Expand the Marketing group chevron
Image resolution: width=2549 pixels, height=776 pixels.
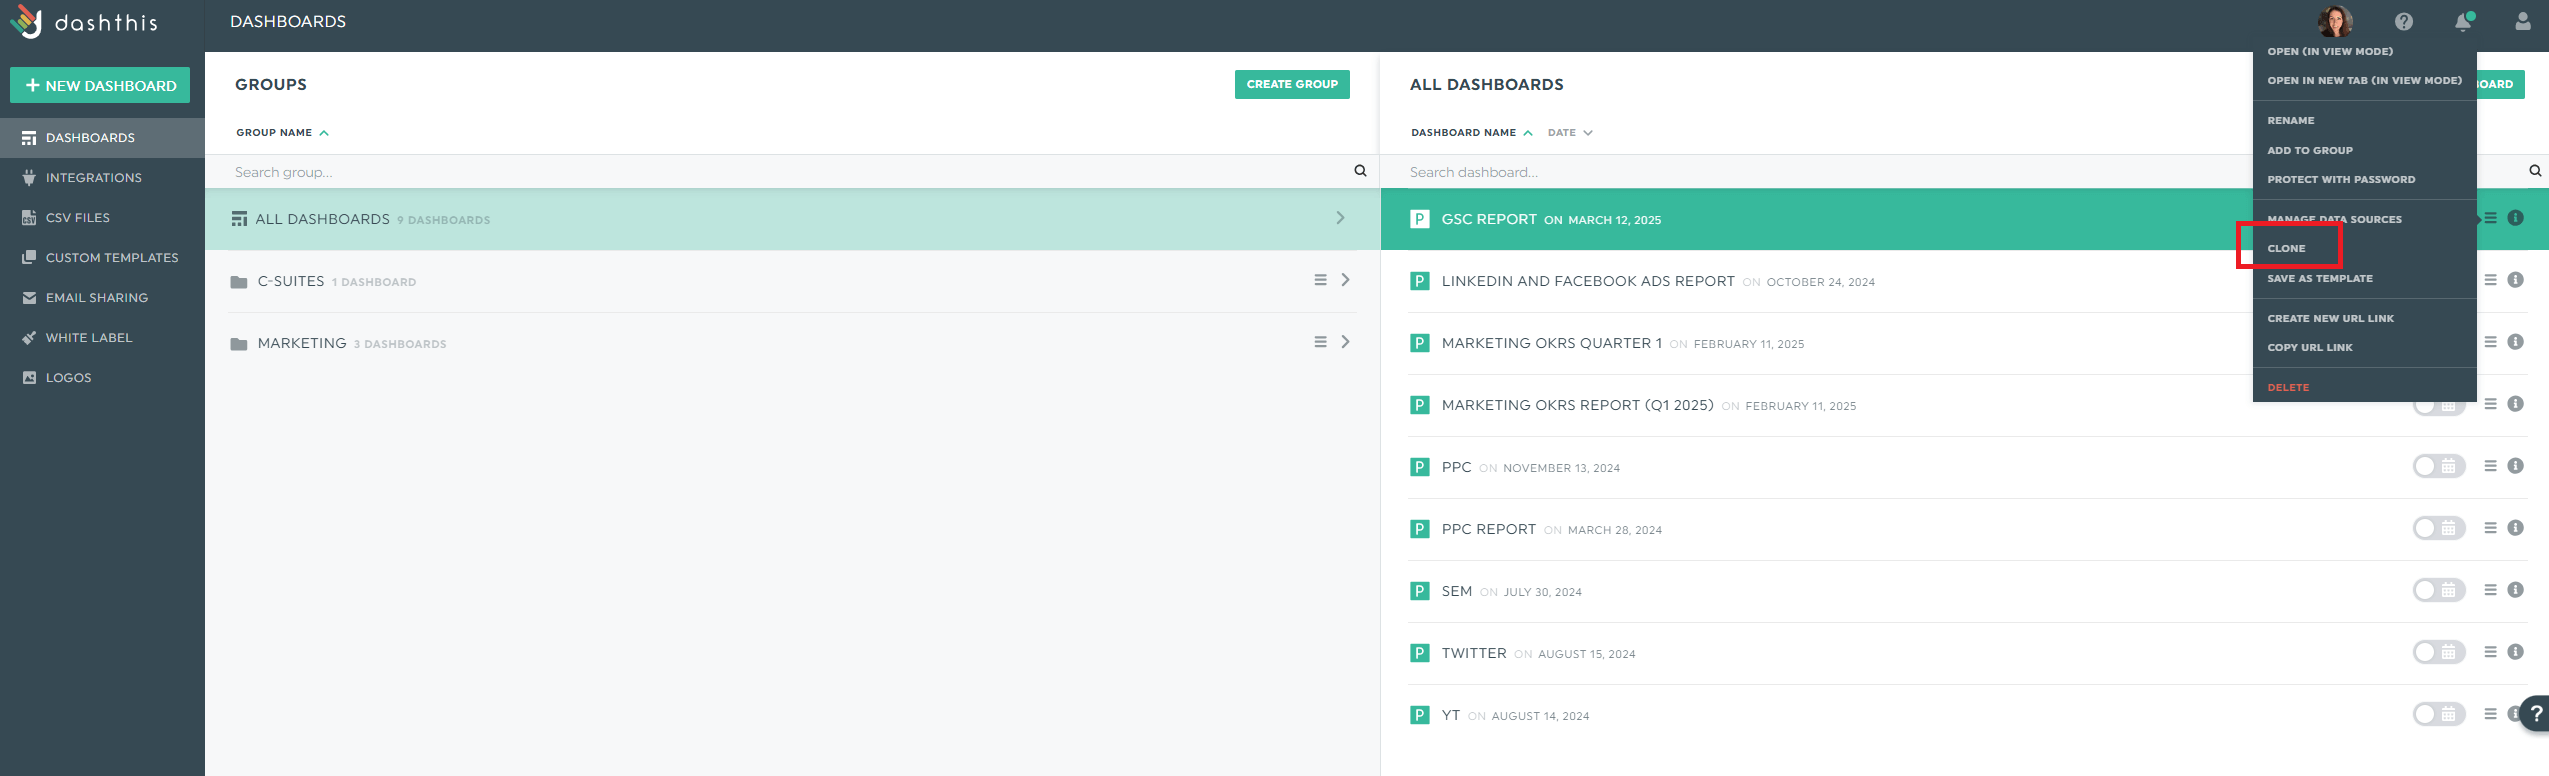[1346, 342]
